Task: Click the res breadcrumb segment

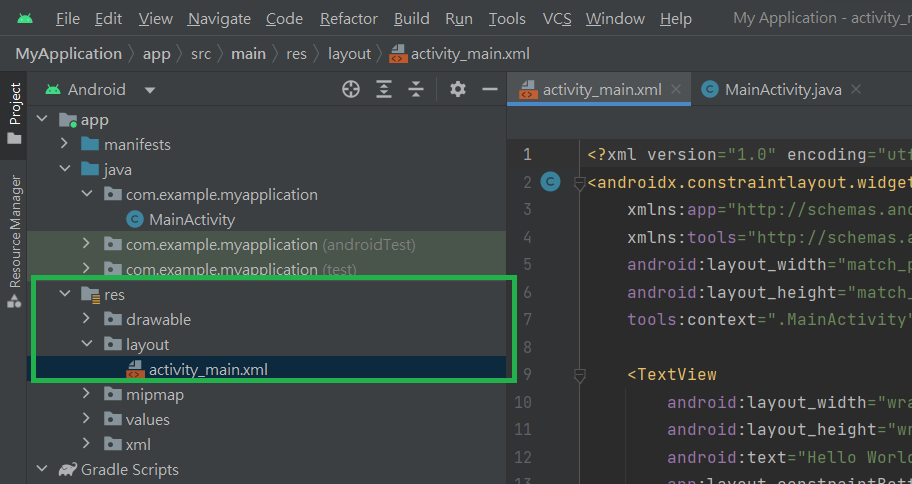Action: 296,54
